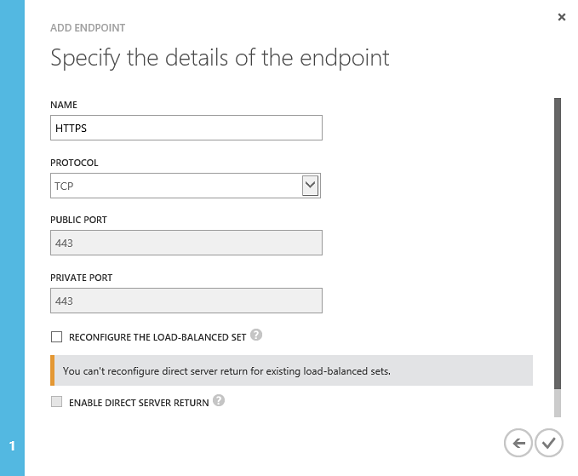Expand the Protocol dropdown arrow
Image resolution: width=578 pixels, height=476 pixels.
coord(310,185)
